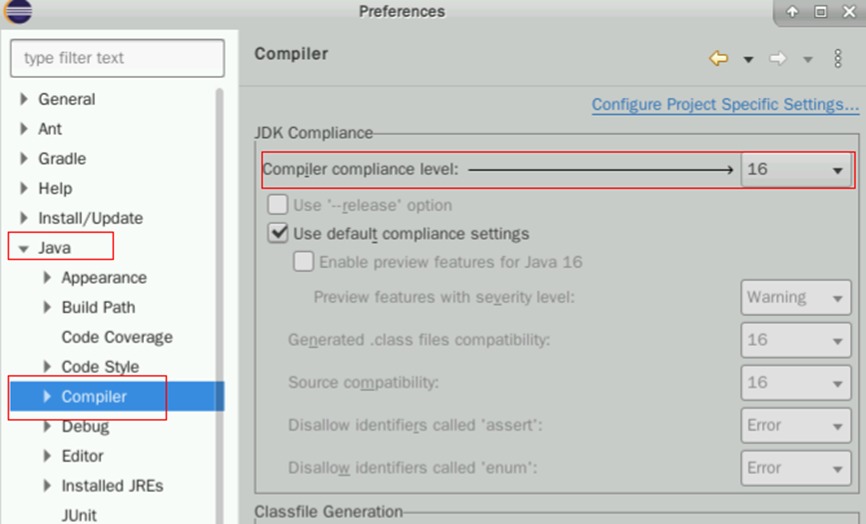Viewport: 866px width, 524px height.
Task: Collapse the Java tree category
Action: coord(24,248)
